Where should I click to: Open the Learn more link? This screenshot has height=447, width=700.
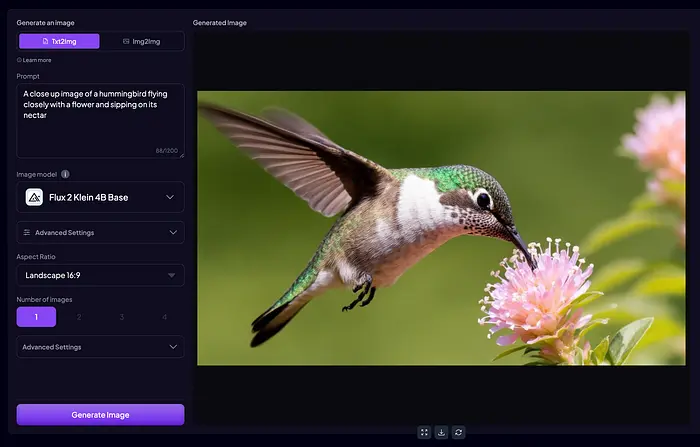[35, 60]
